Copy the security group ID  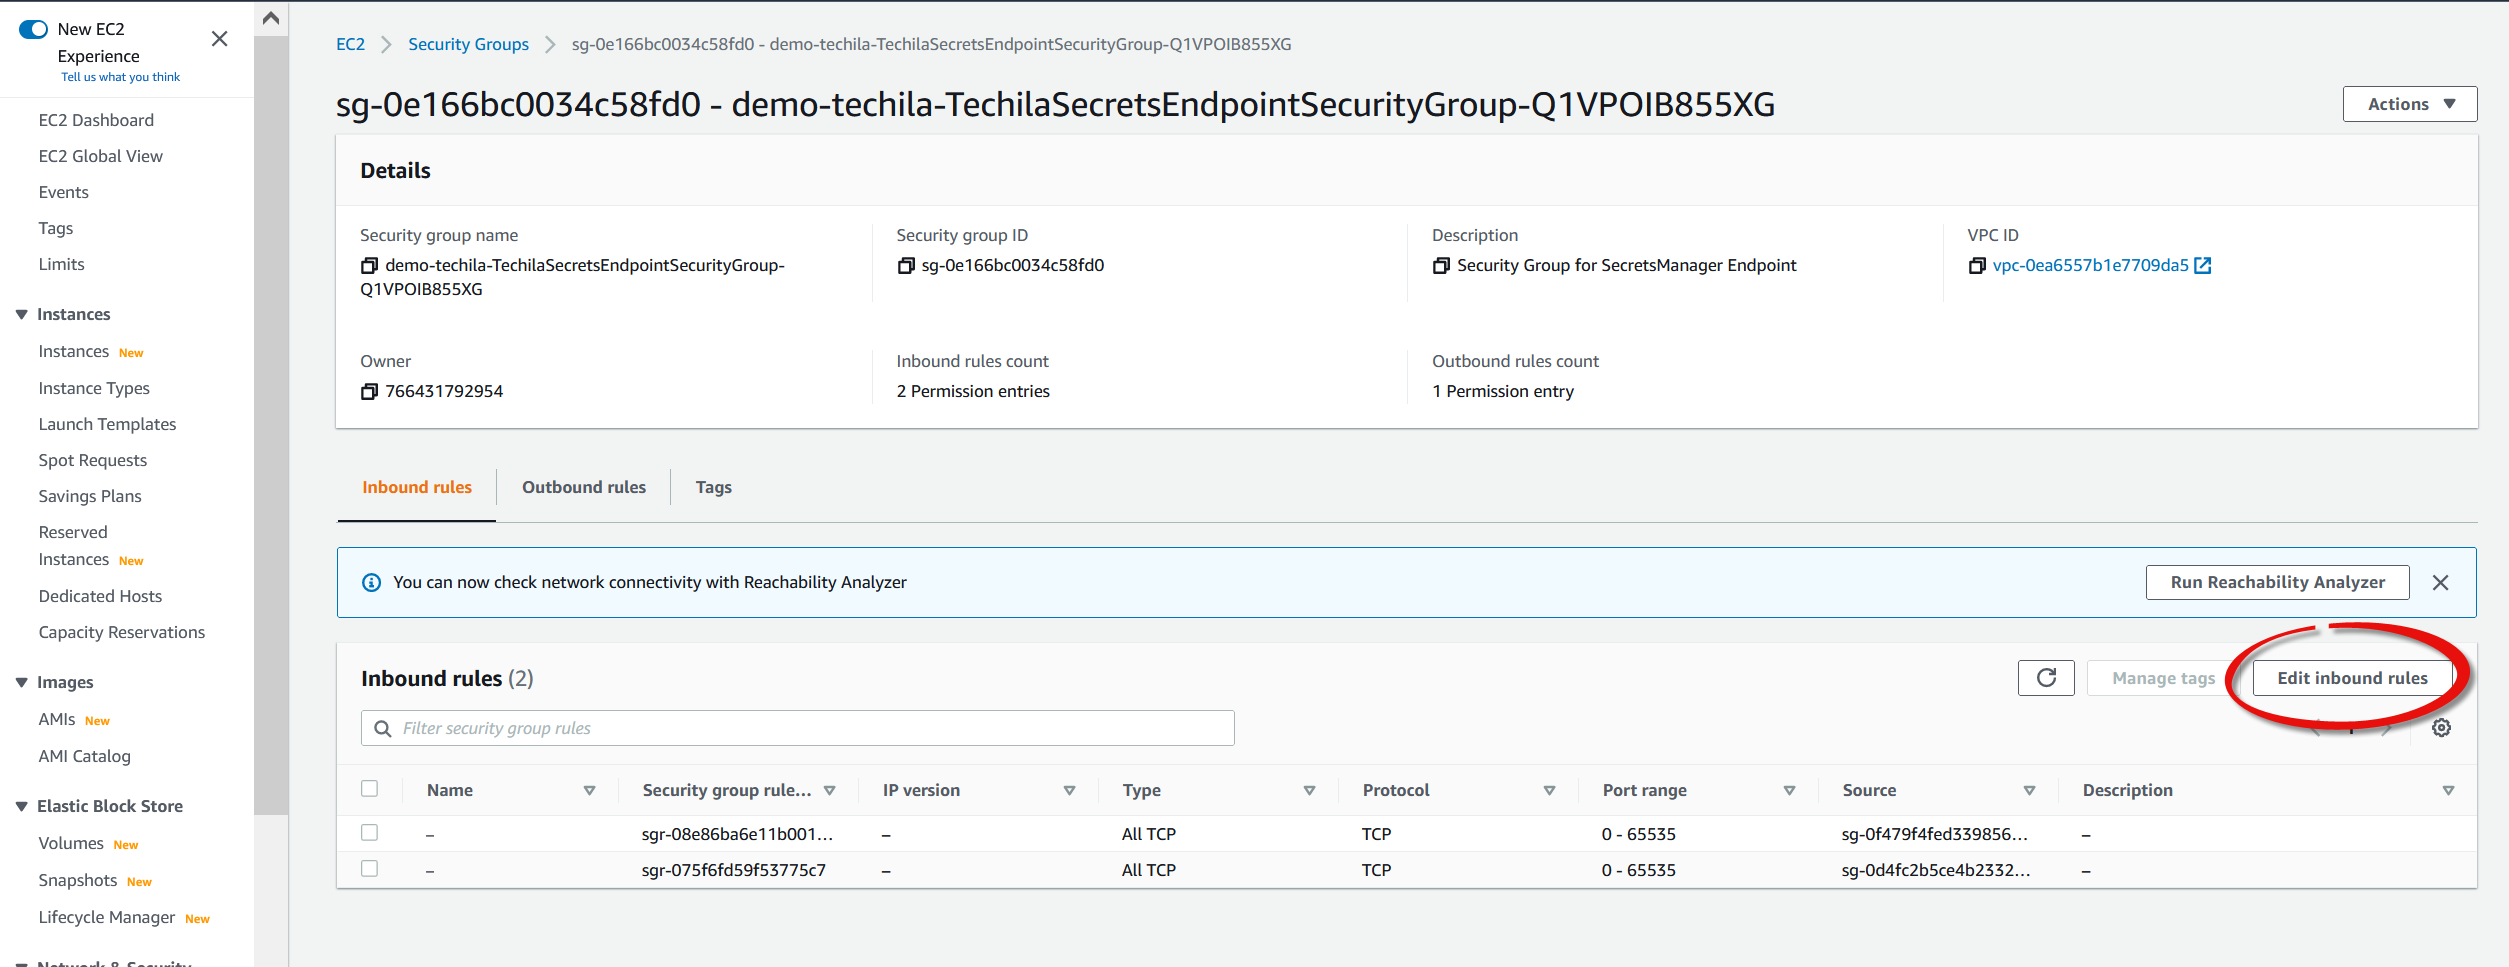(906, 266)
